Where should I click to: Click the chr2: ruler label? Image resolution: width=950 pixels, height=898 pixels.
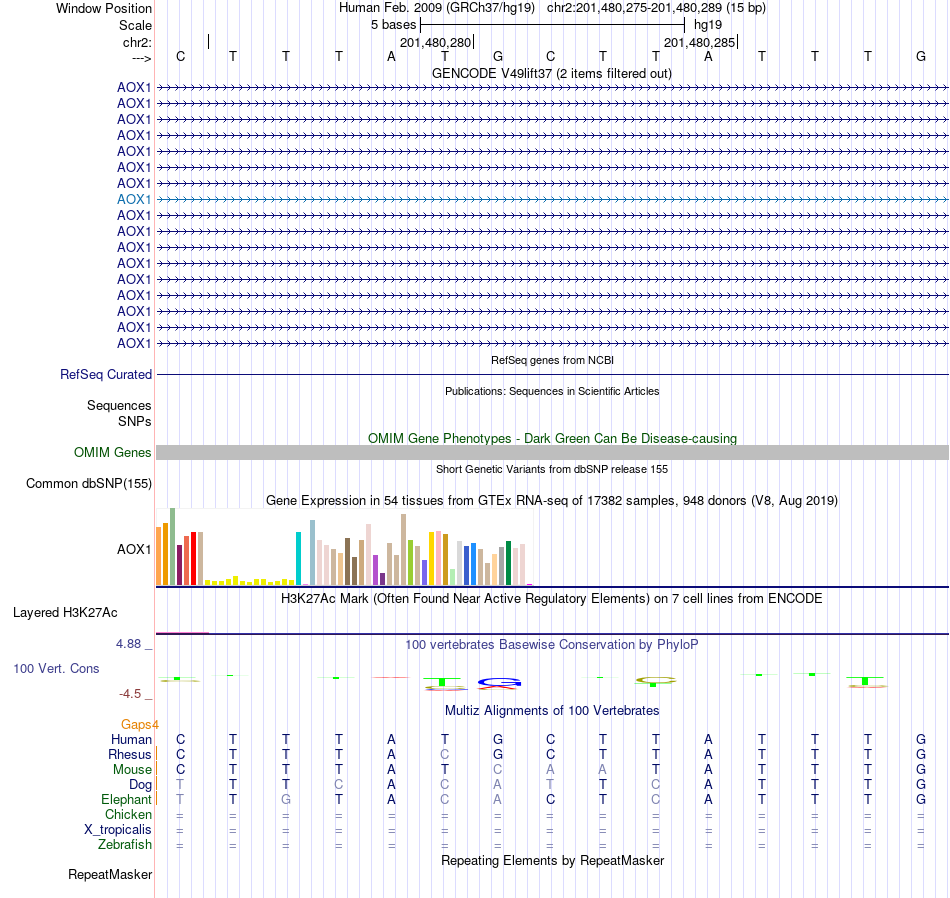pyautogui.click(x=137, y=42)
